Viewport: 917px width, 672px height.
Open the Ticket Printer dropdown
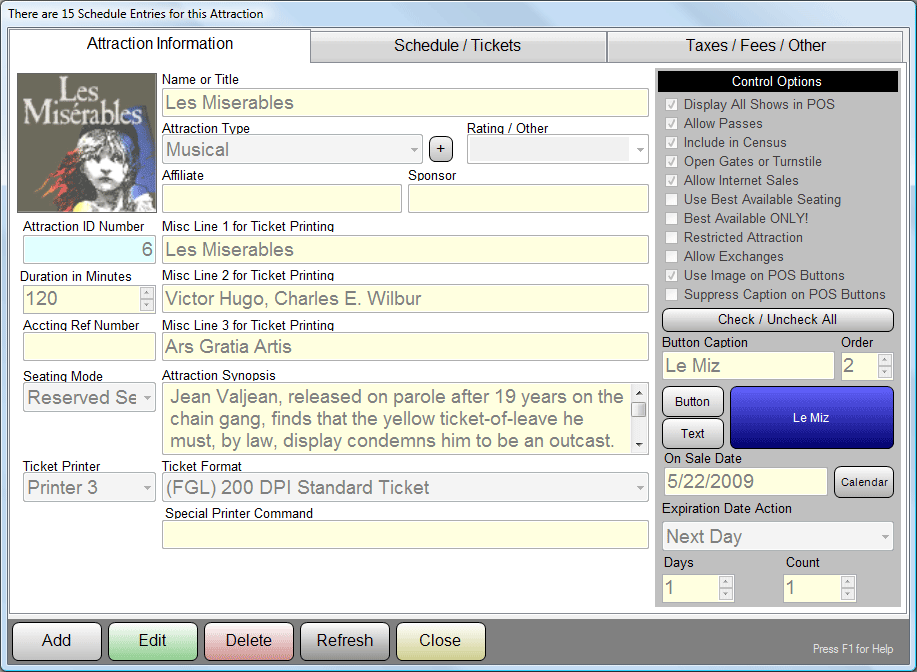click(147, 488)
